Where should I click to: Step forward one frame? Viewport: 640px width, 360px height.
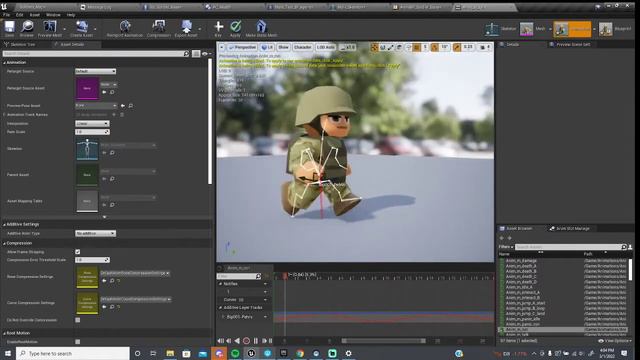(x=264, y=341)
